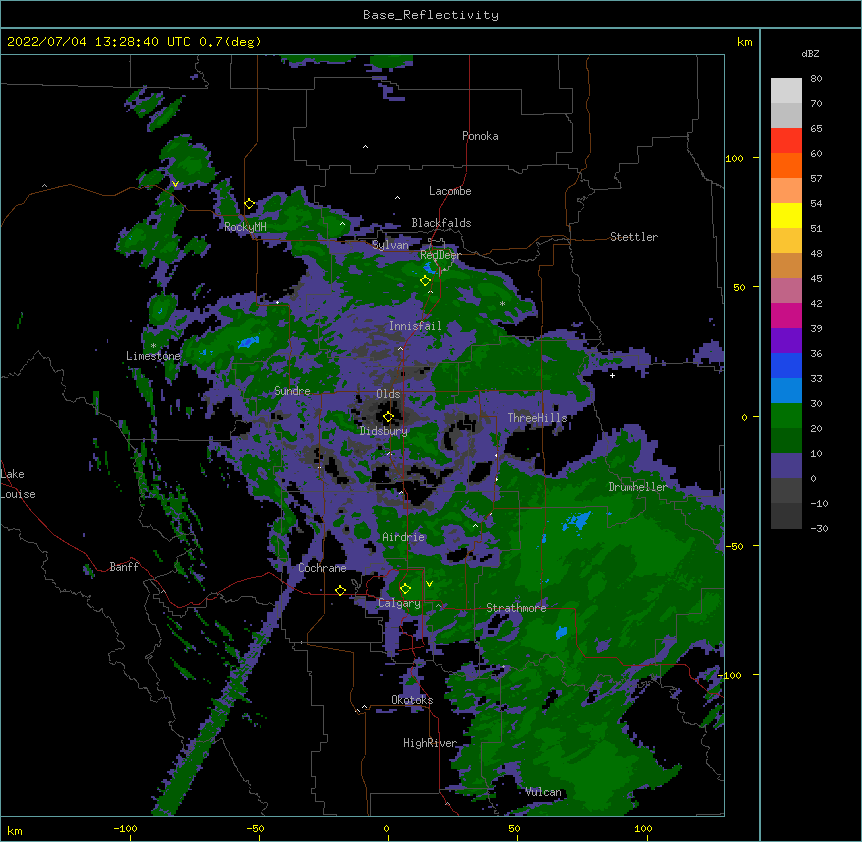The image size is (862, 842).
Task: Click the Sundre label
Action: click(x=292, y=391)
